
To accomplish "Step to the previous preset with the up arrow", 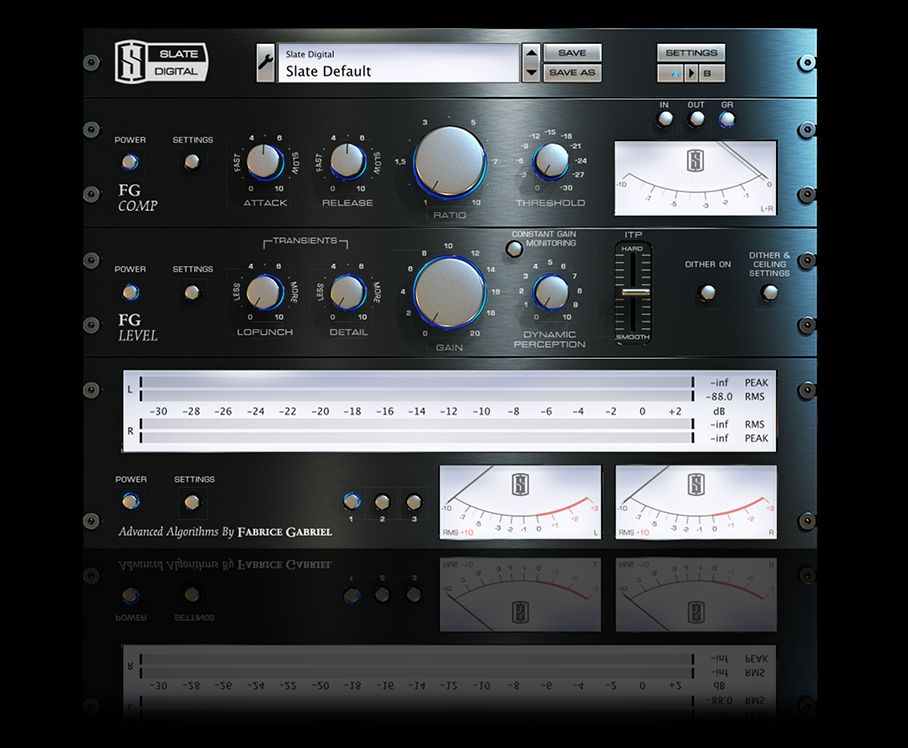I will tap(532, 54).
